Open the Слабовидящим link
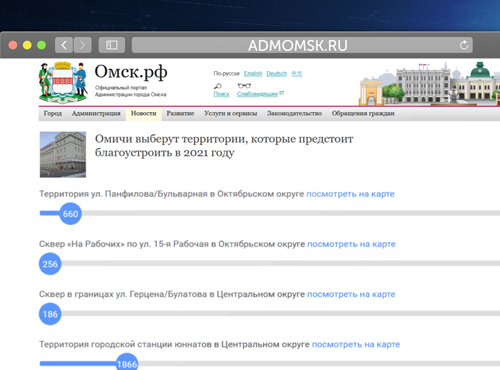 click(x=257, y=94)
